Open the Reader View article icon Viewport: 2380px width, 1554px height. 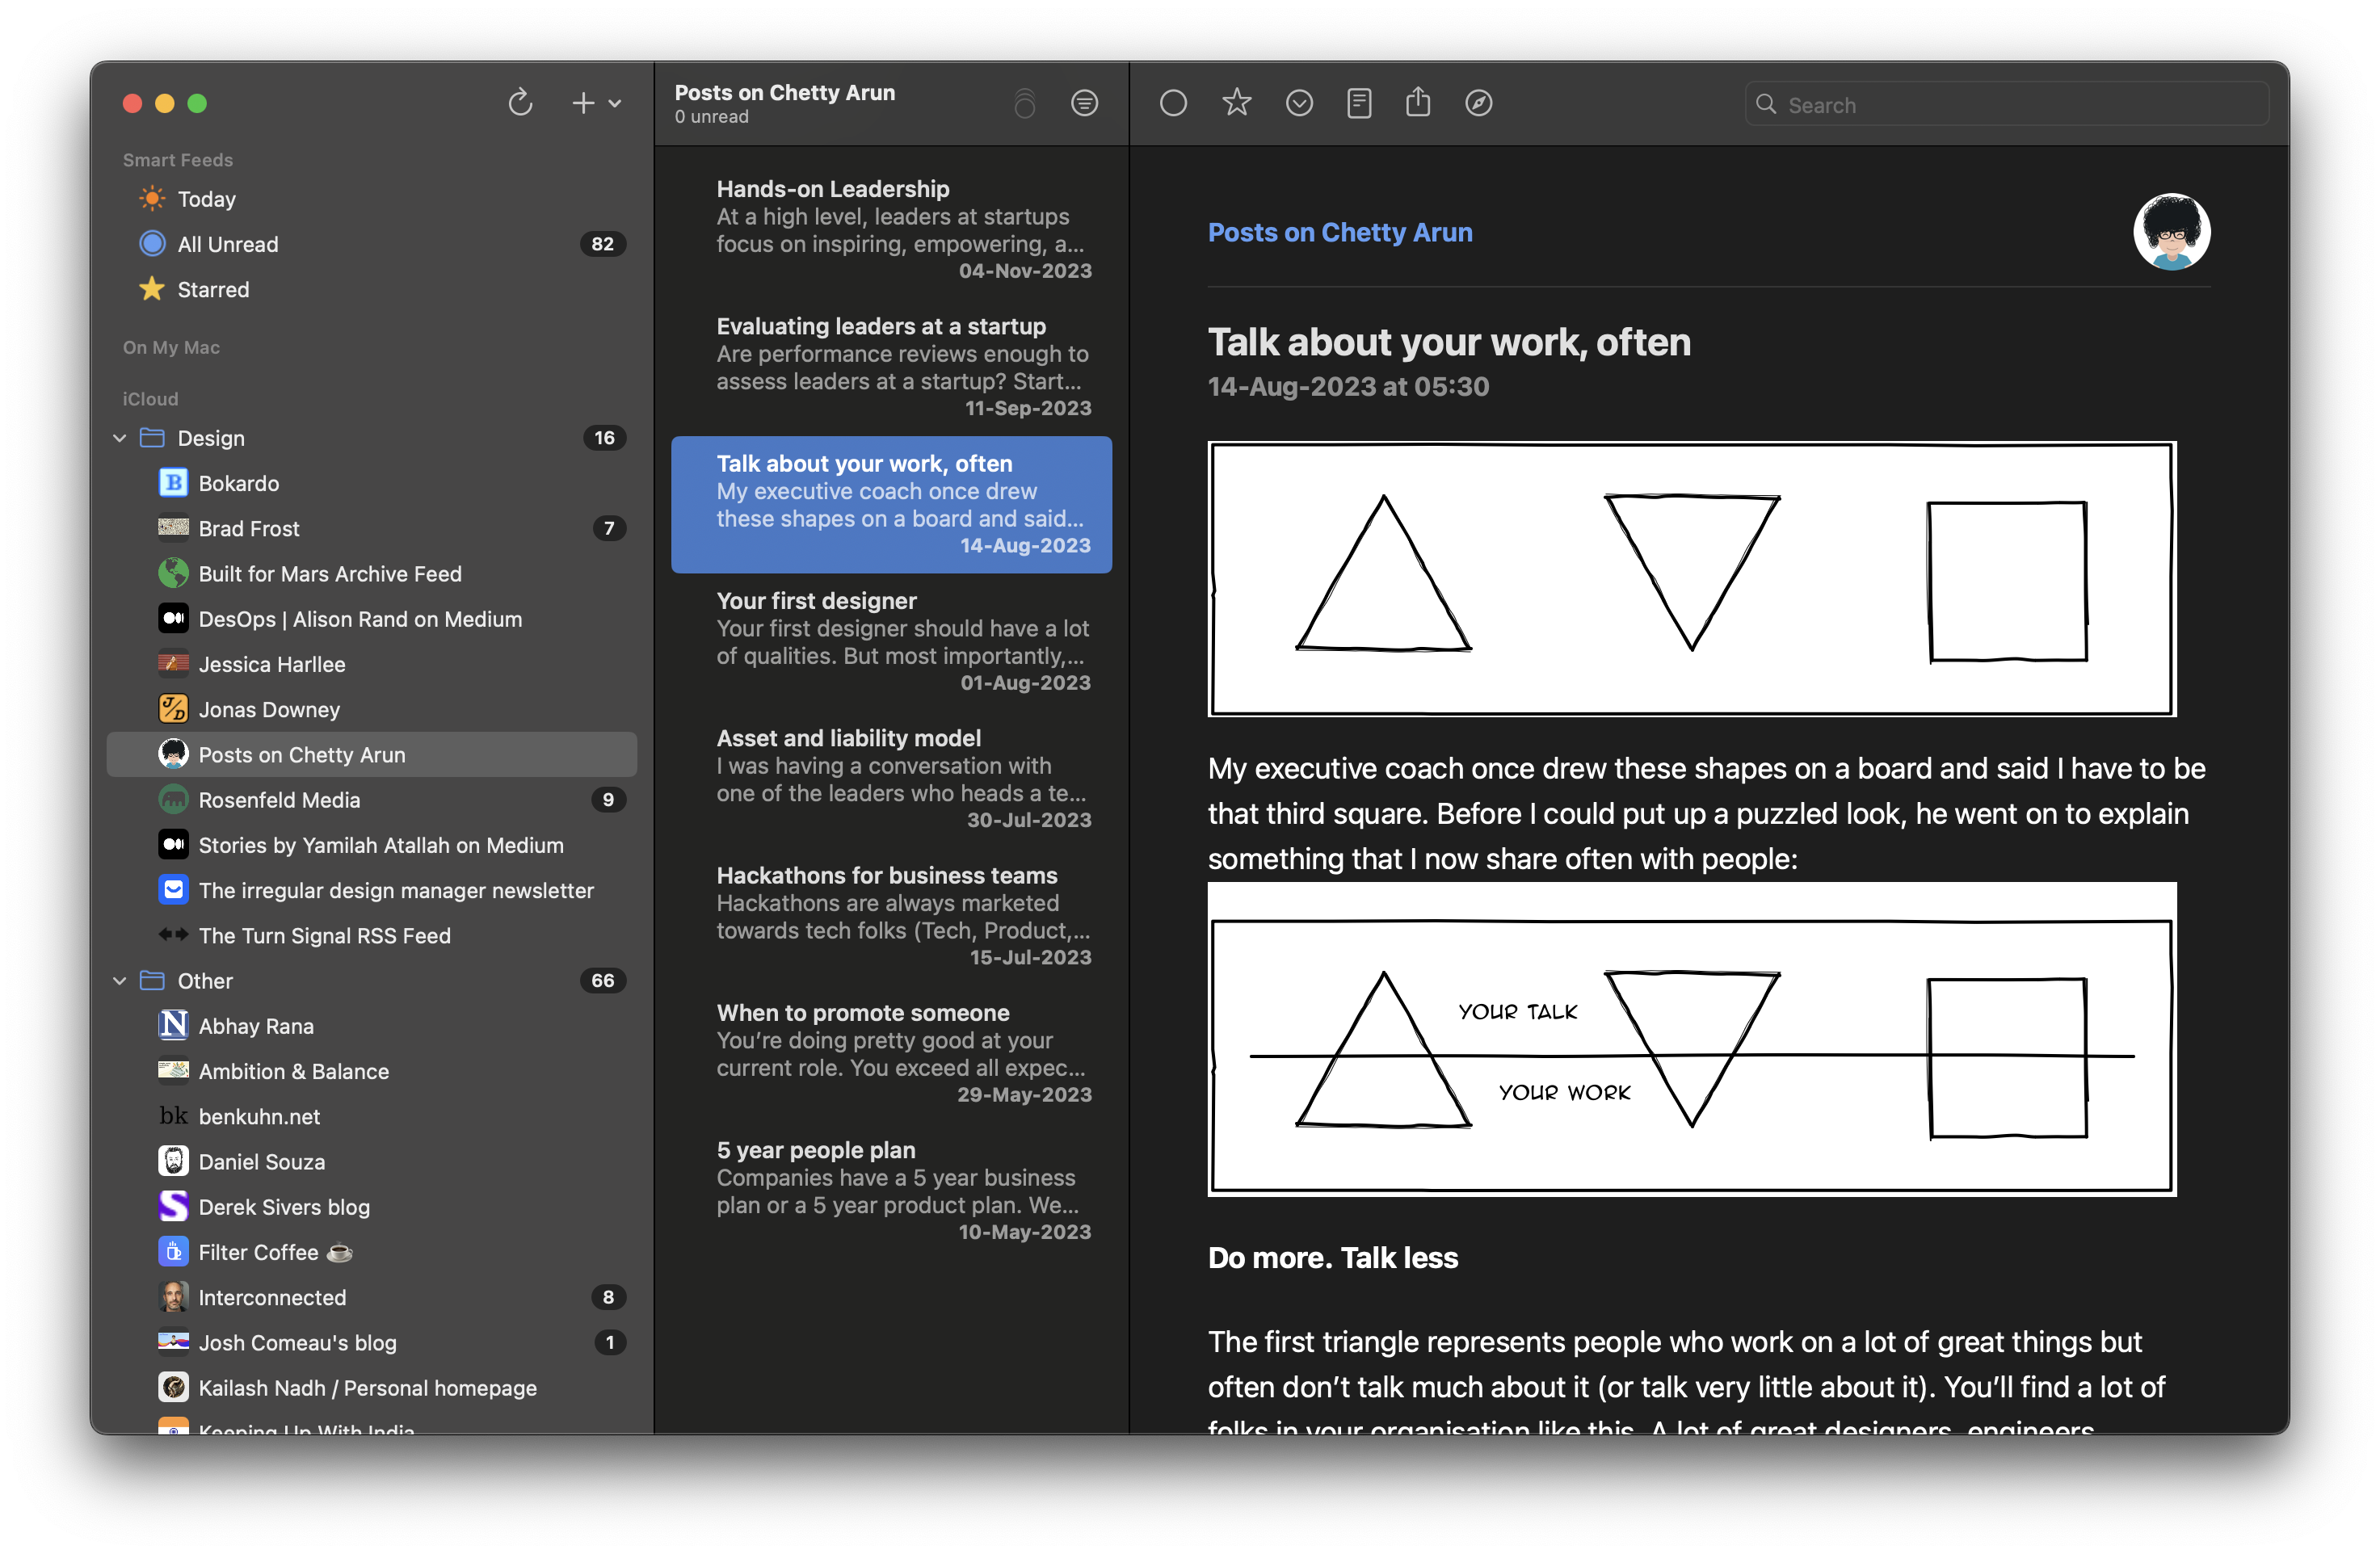1359,103
